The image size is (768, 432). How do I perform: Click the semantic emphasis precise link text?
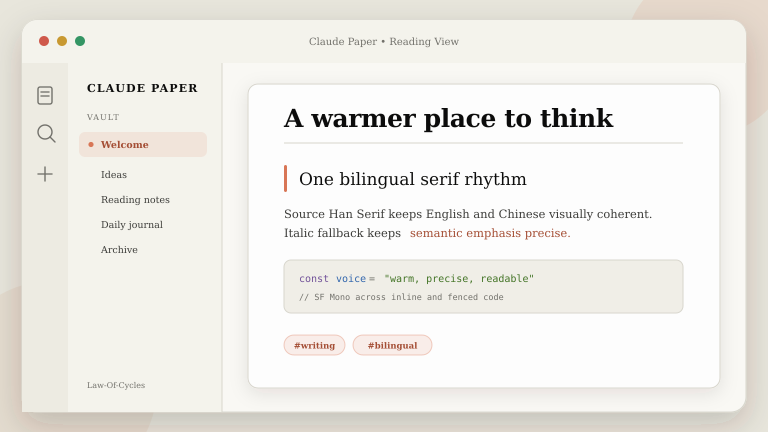point(490,233)
